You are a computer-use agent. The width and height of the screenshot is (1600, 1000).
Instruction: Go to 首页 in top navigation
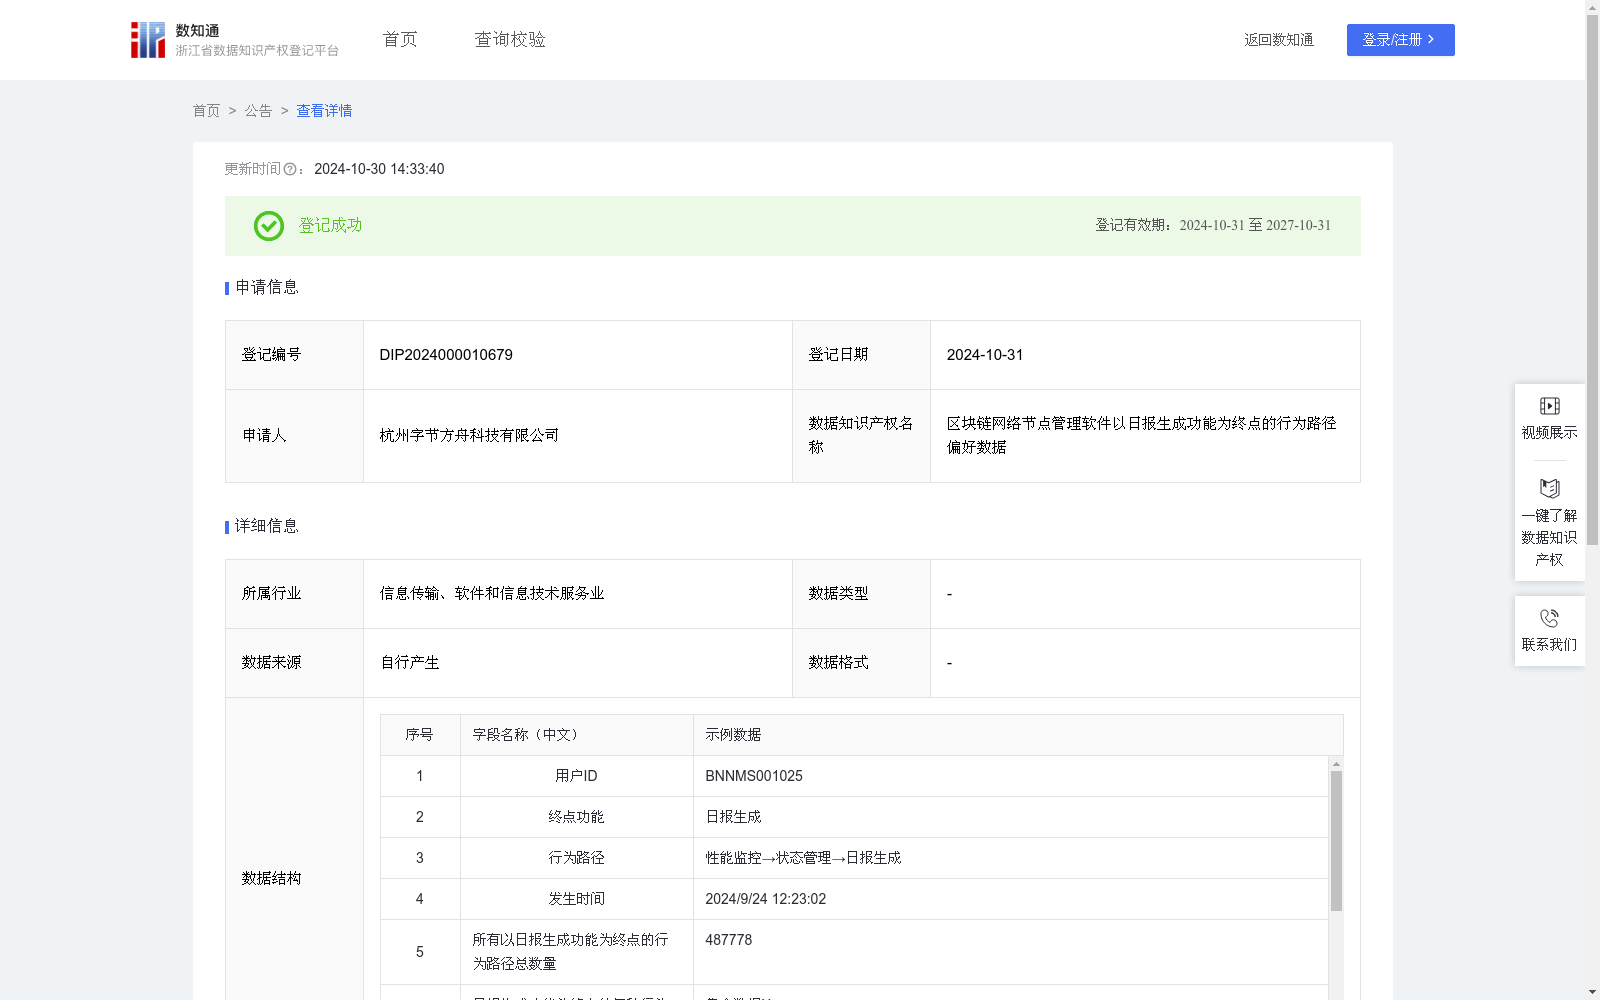[400, 40]
